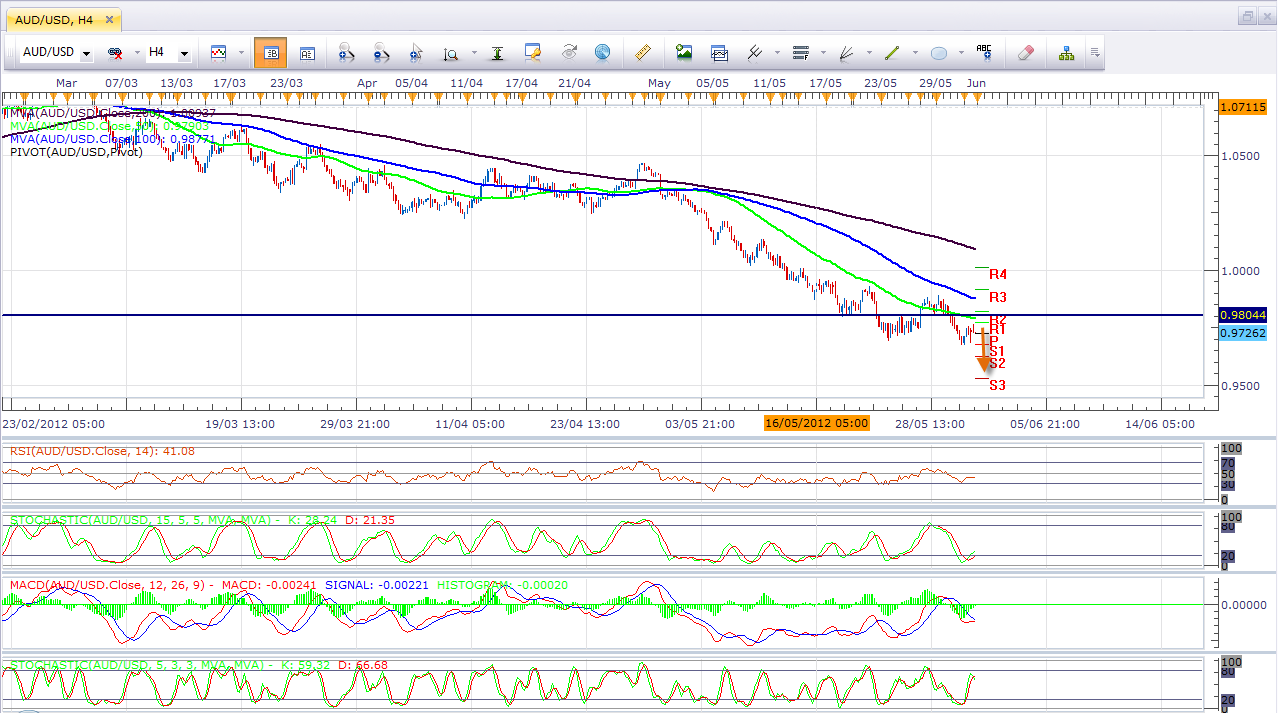Click the vertical scale zoom icon
Viewport: 1278px width, 713px height.
click(x=451, y=53)
